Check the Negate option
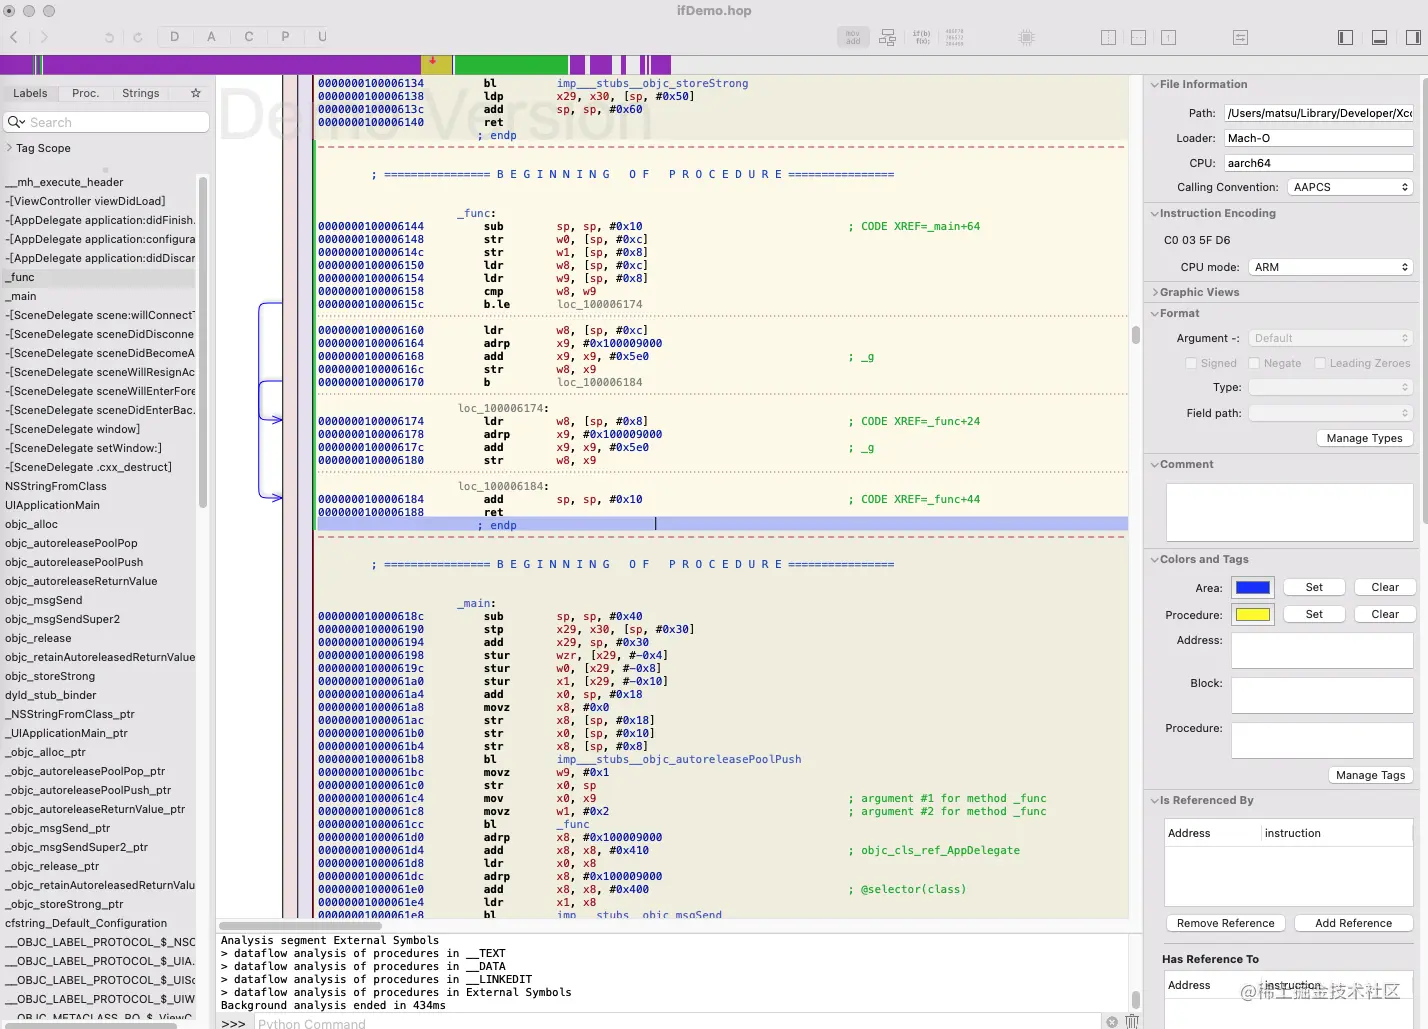The height and width of the screenshot is (1029, 1428). point(1255,363)
